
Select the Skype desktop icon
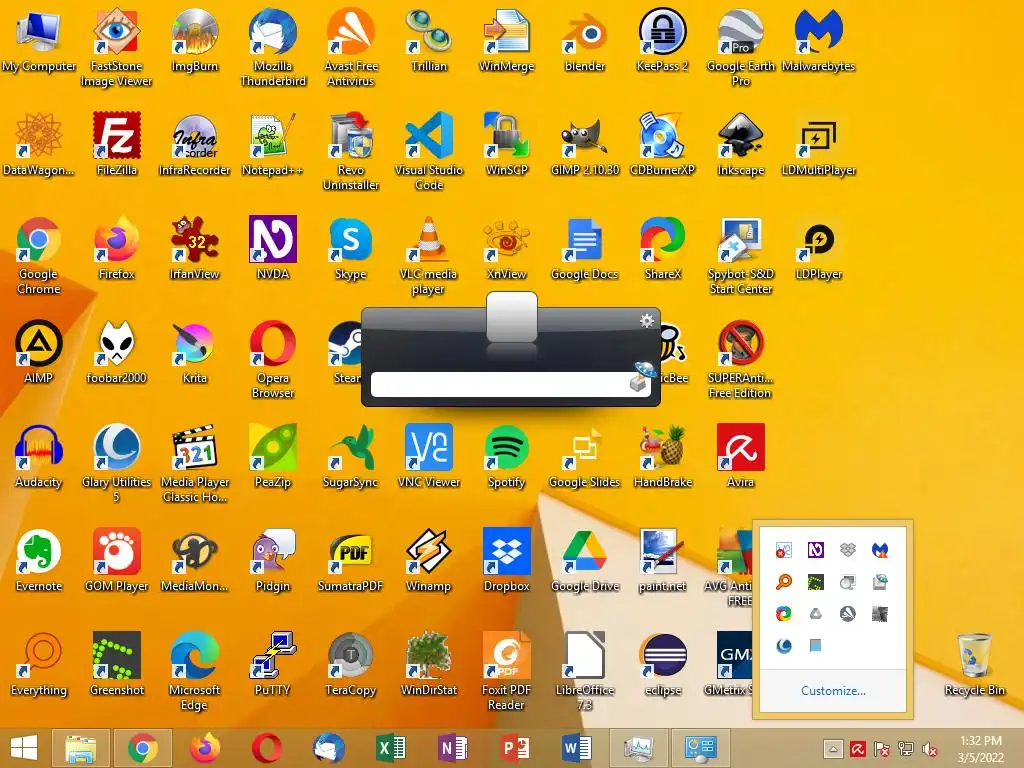tap(350, 248)
